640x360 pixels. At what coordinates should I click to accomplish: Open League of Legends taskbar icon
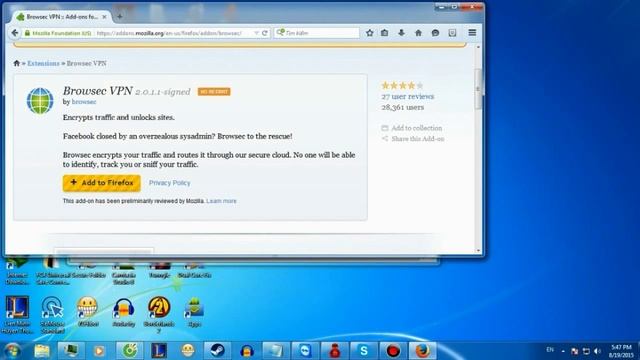[x=159, y=351]
